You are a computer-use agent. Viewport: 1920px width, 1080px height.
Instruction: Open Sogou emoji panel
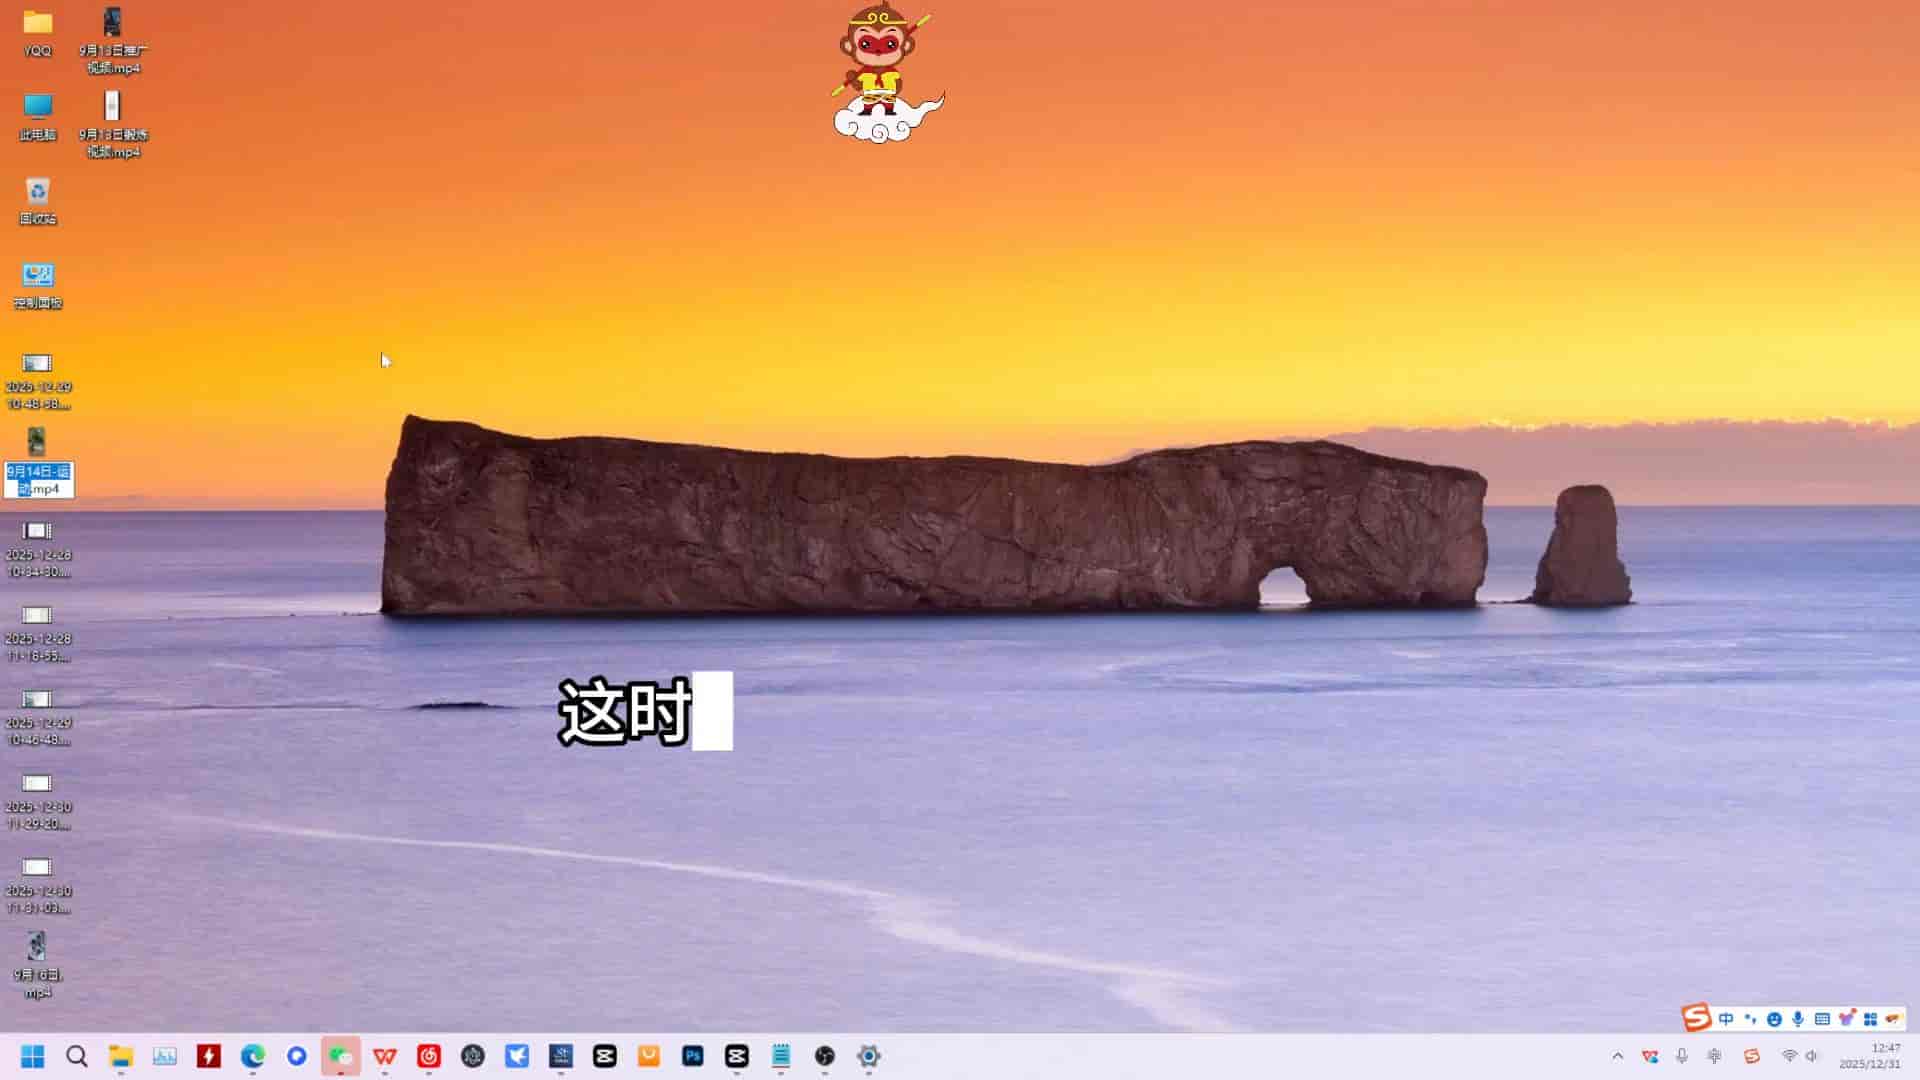click(x=1774, y=1019)
